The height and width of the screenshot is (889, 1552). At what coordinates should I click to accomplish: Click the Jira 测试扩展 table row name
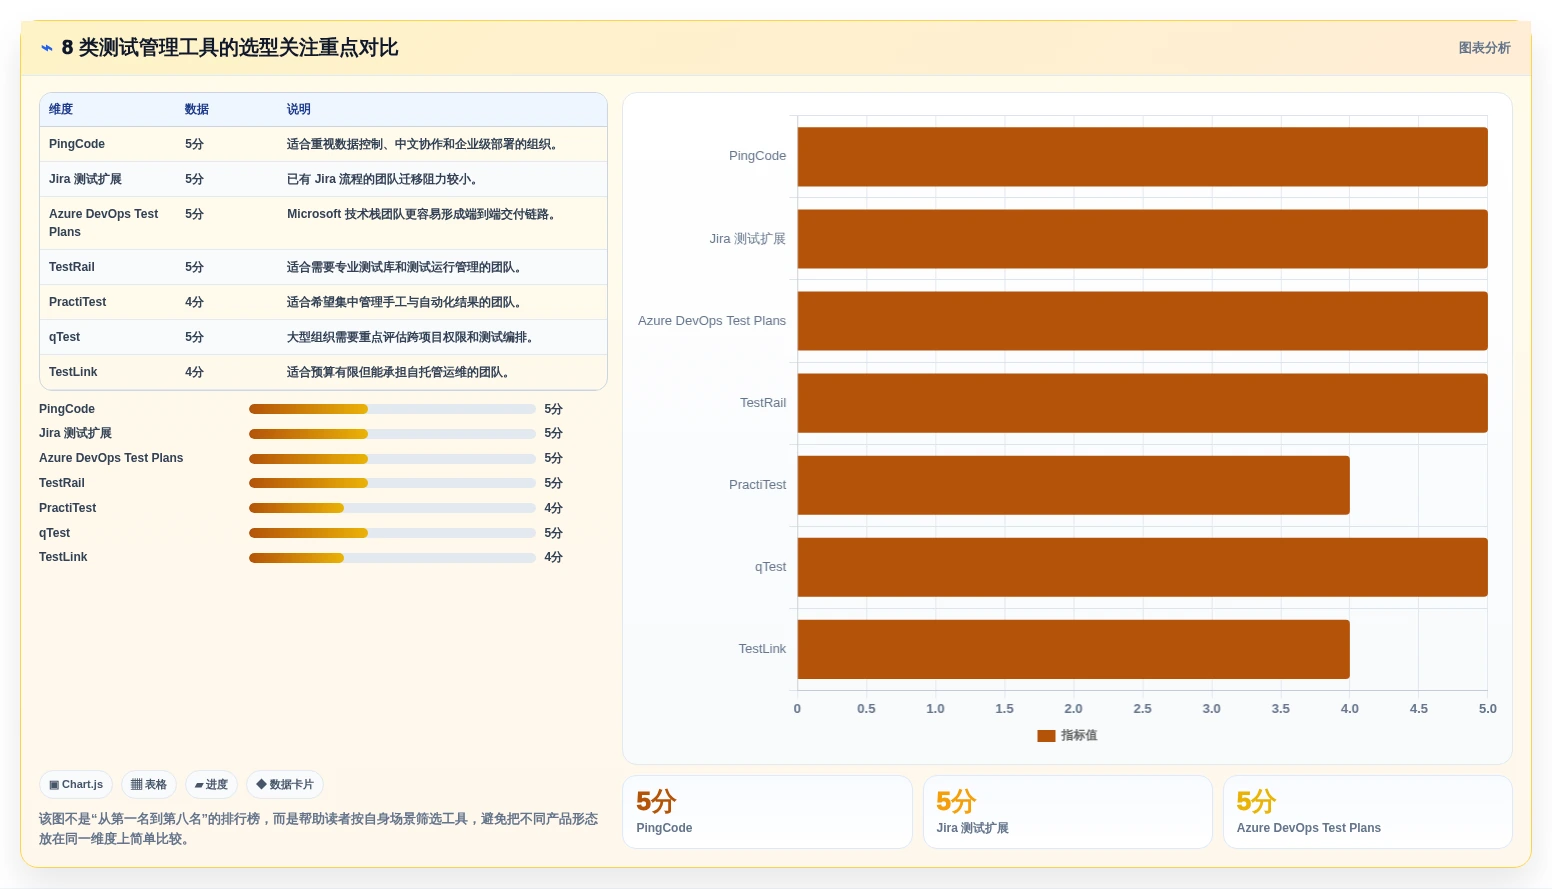coord(85,179)
